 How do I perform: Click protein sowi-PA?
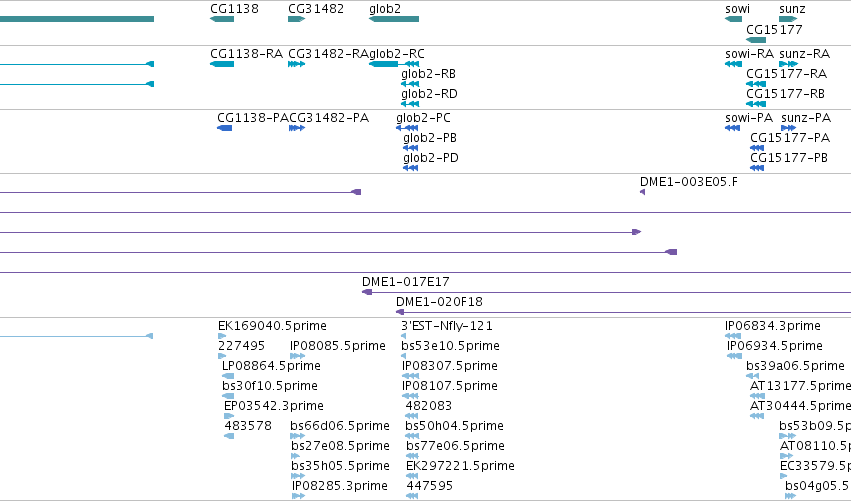(732, 128)
